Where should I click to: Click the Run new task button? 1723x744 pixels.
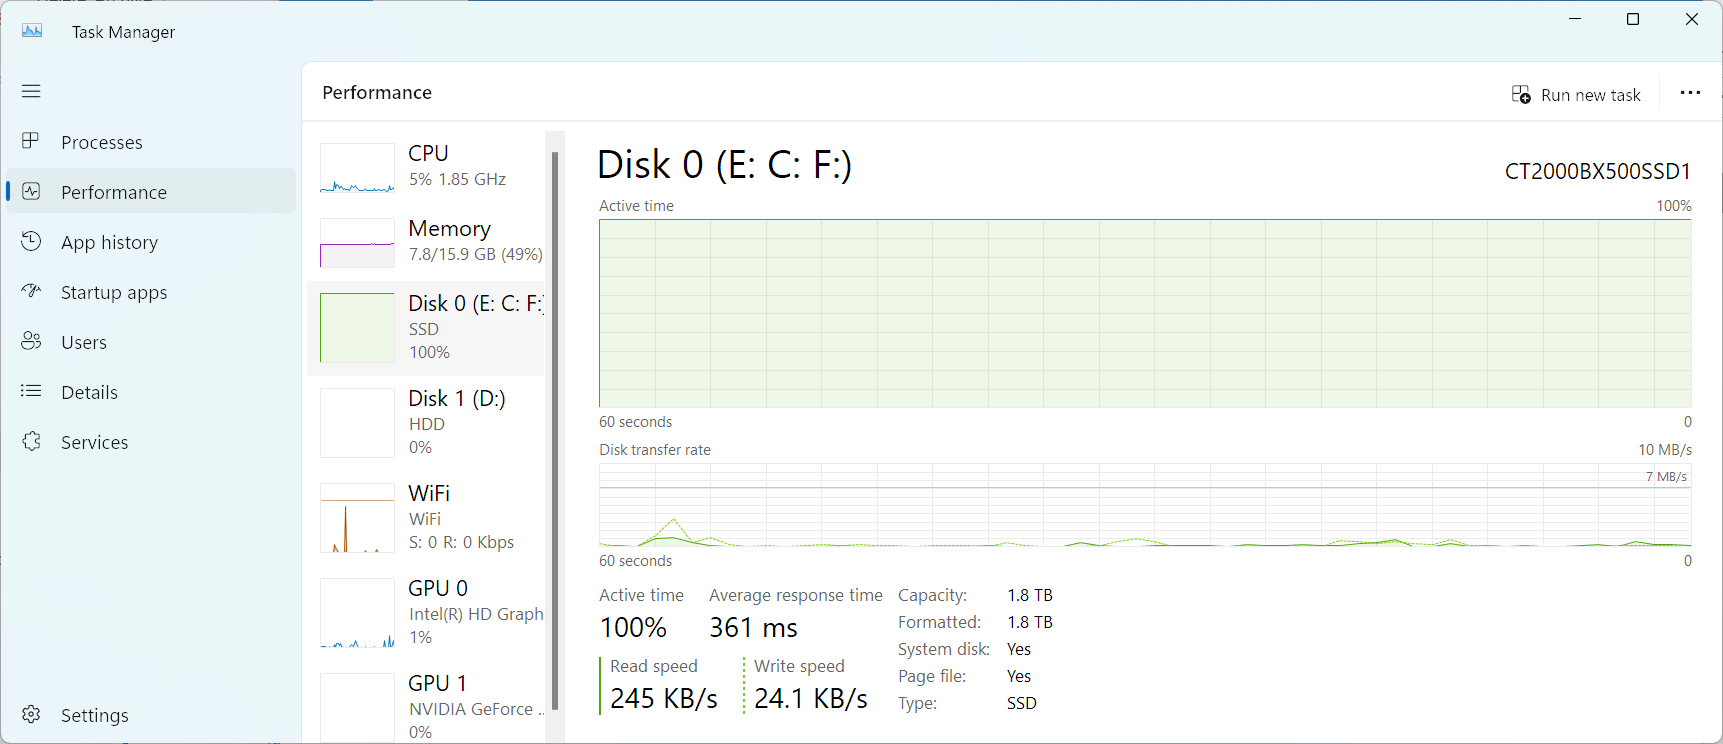(x=1576, y=95)
